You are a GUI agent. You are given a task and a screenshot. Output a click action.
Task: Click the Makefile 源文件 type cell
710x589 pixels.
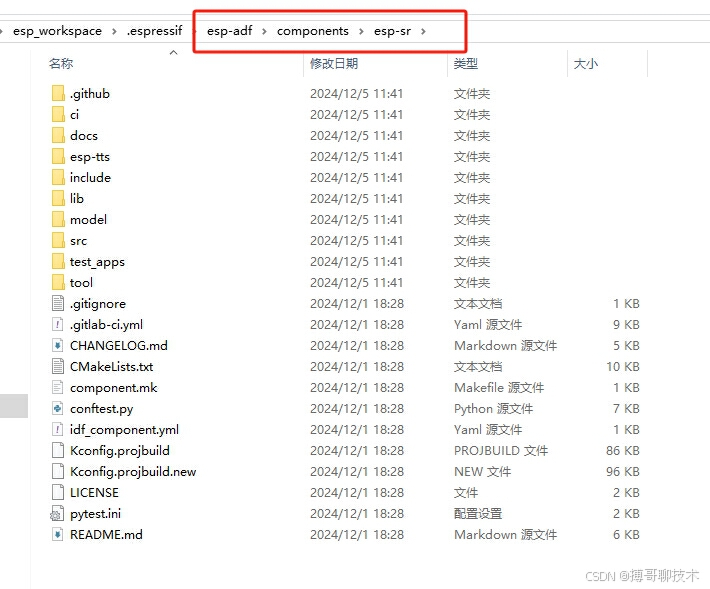point(499,388)
